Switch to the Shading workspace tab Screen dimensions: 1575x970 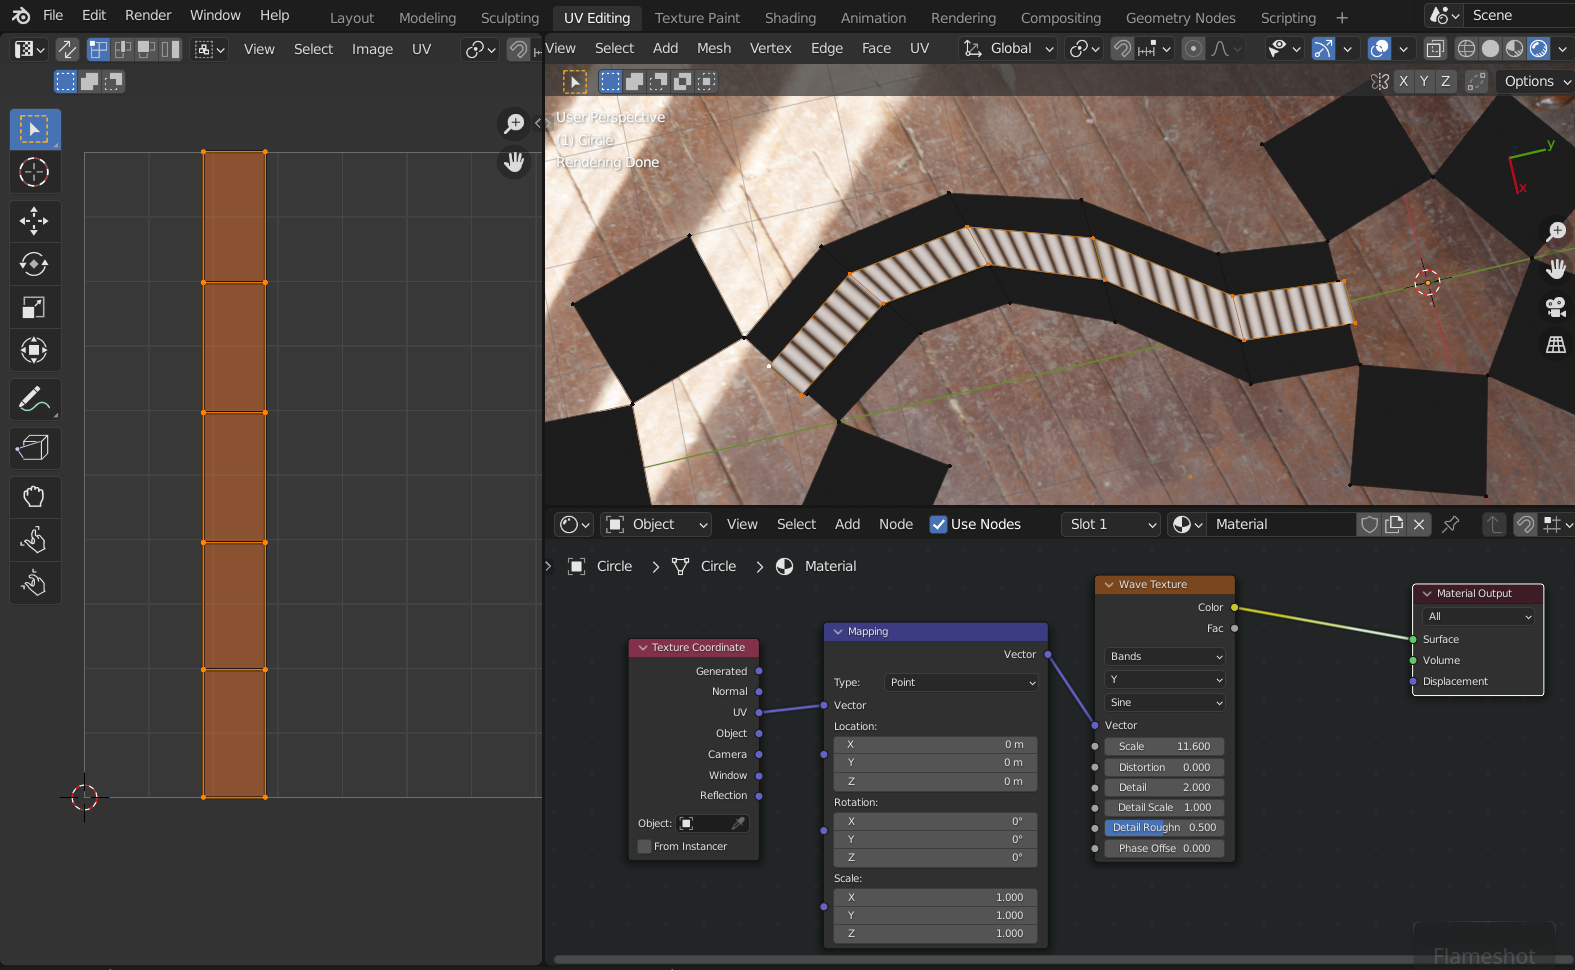[790, 18]
